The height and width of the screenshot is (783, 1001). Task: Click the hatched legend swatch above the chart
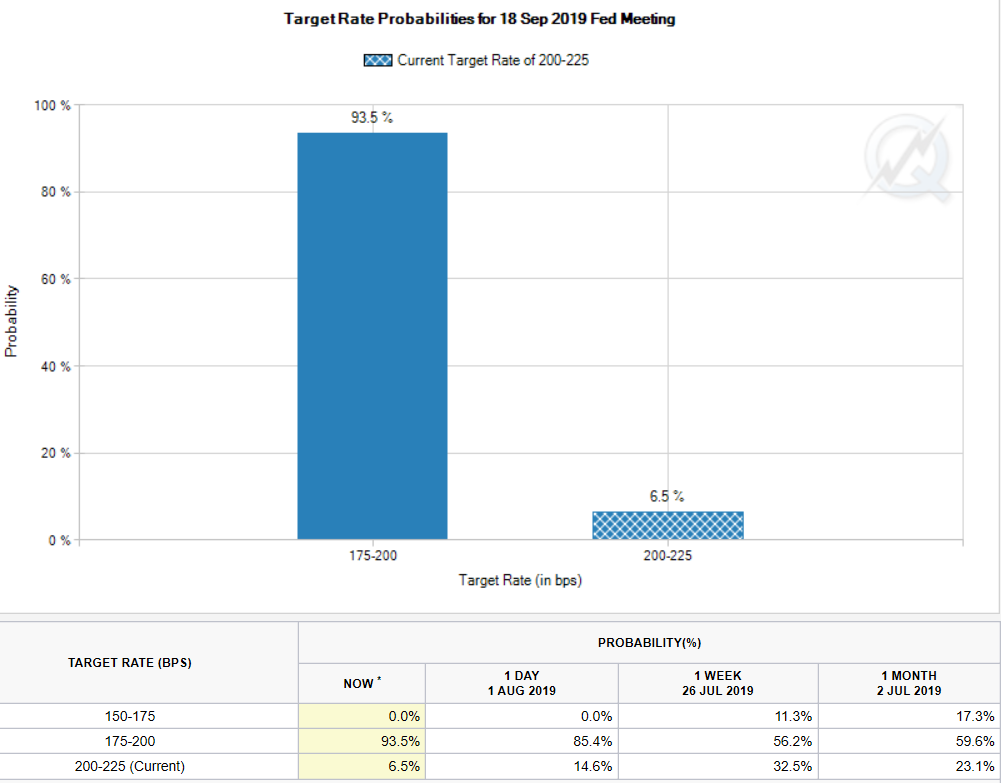pos(378,60)
